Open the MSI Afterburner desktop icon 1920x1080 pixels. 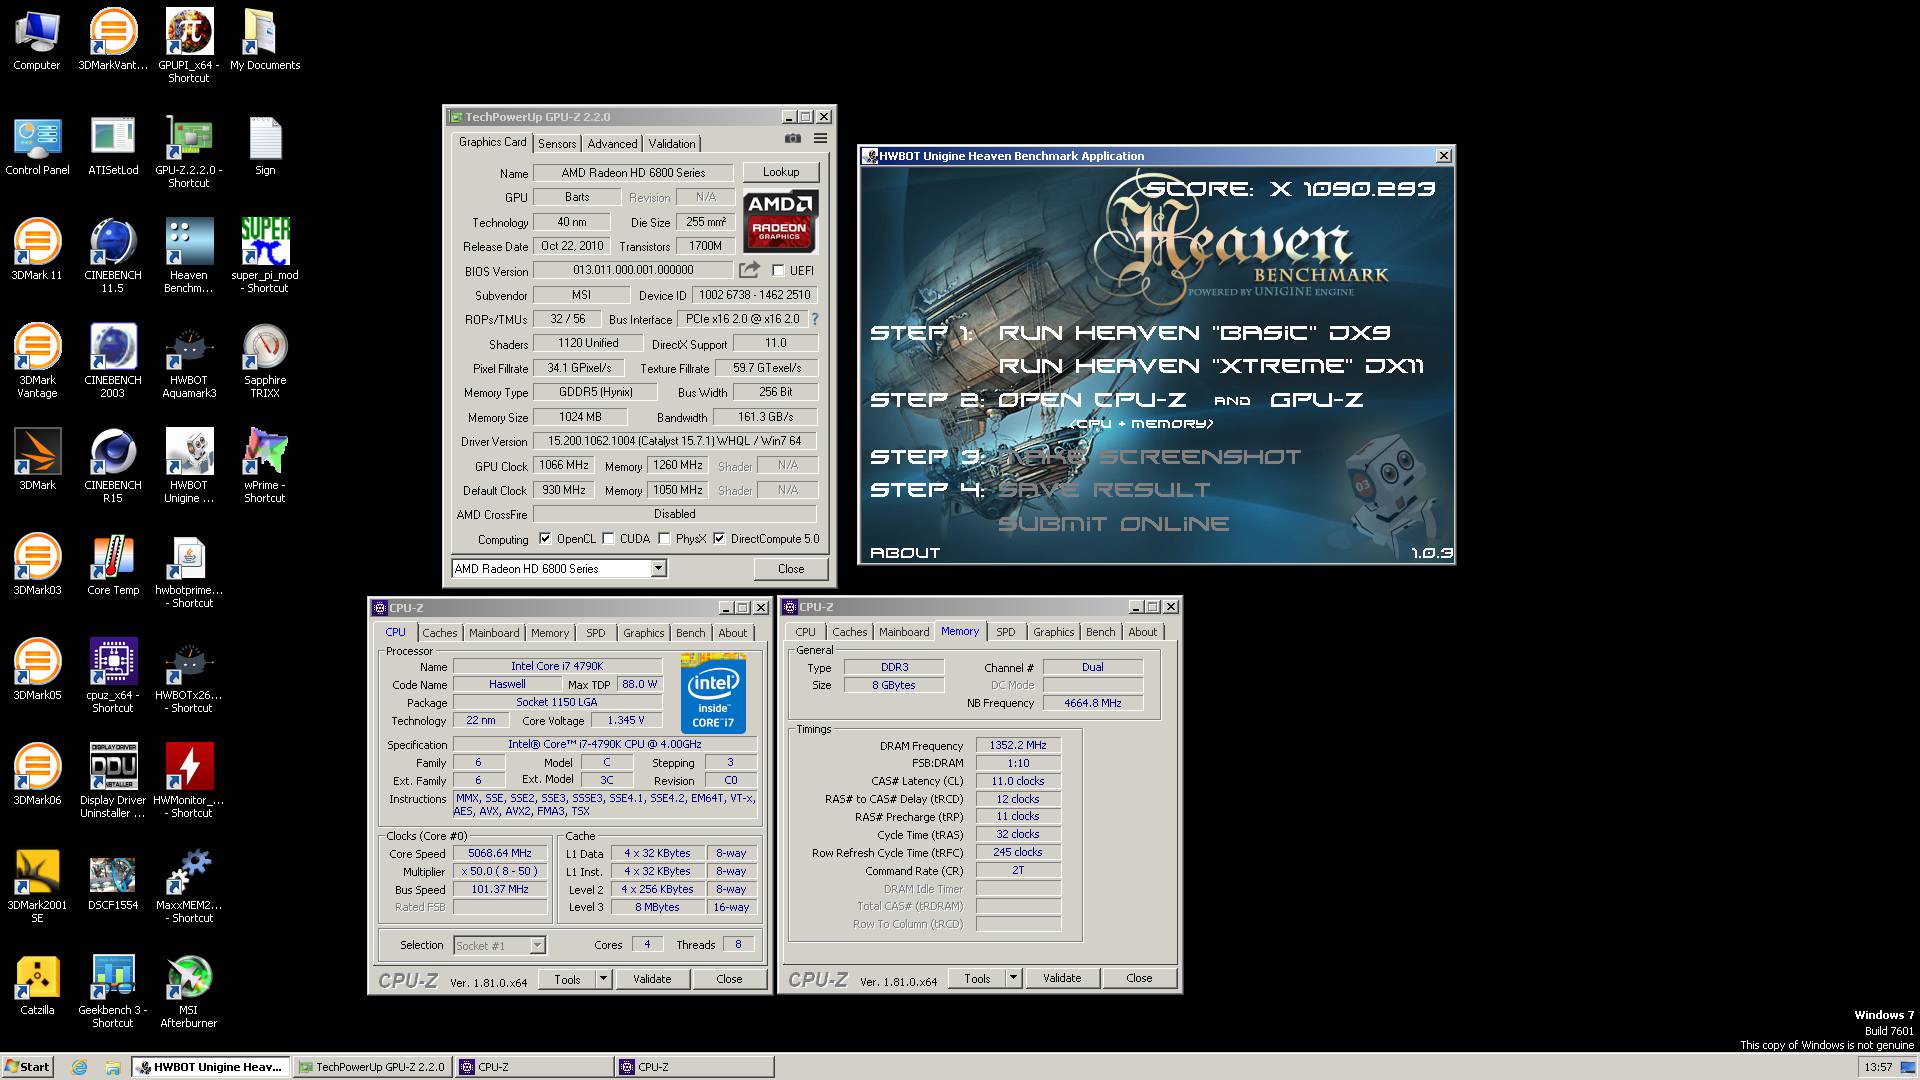(x=189, y=991)
